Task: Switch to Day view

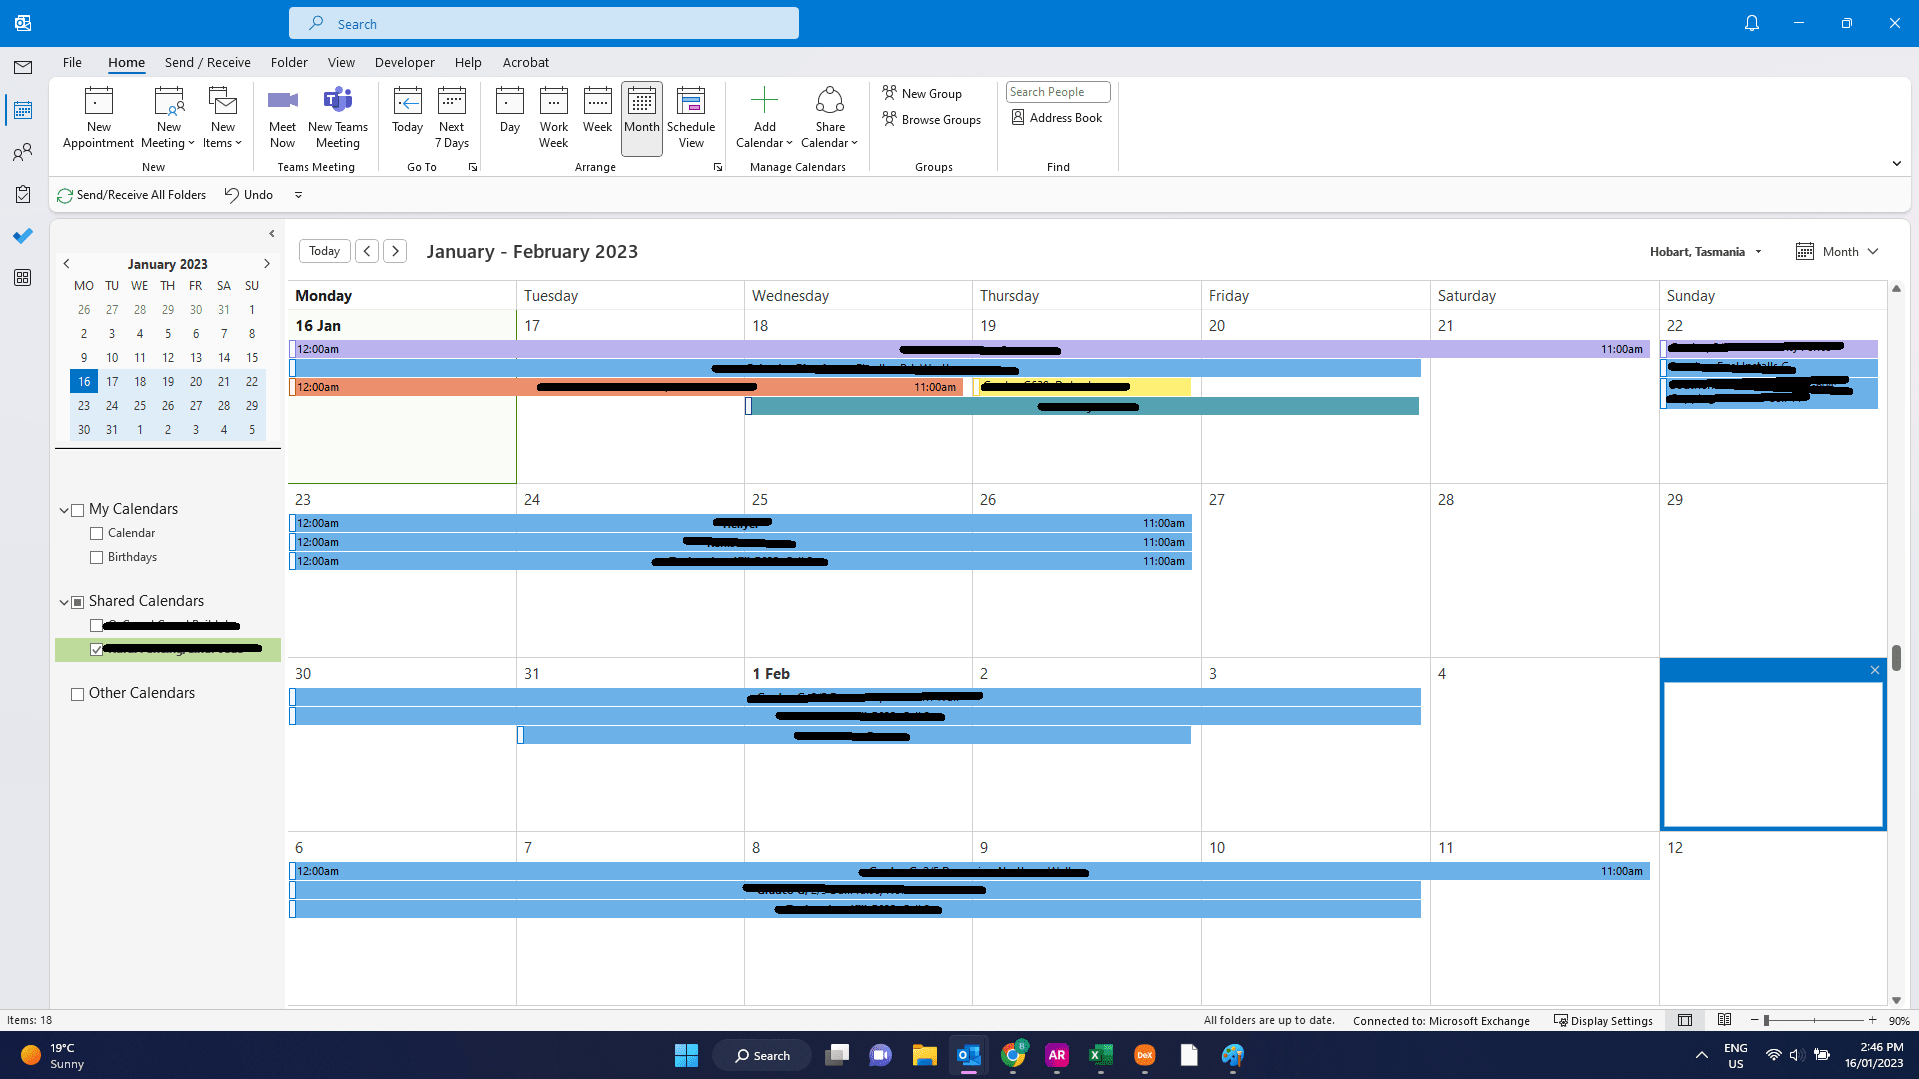Action: tap(510, 111)
